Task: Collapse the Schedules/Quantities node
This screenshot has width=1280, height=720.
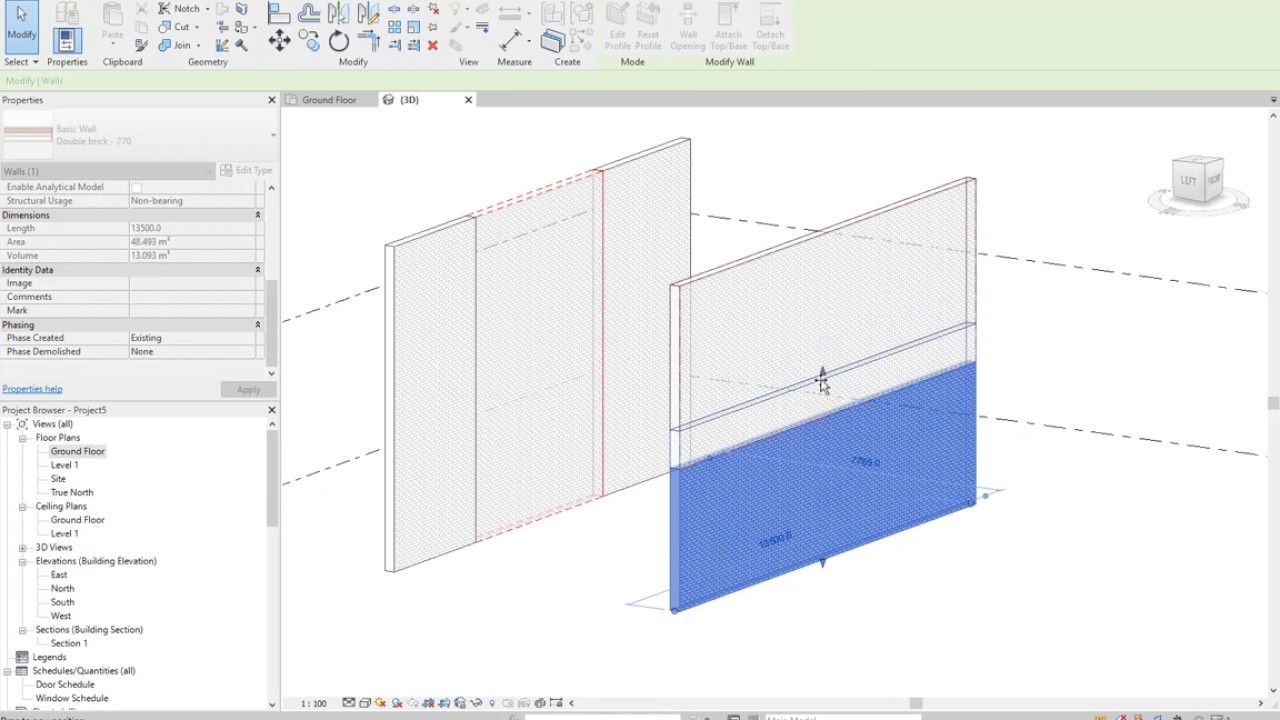Action: coord(8,671)
